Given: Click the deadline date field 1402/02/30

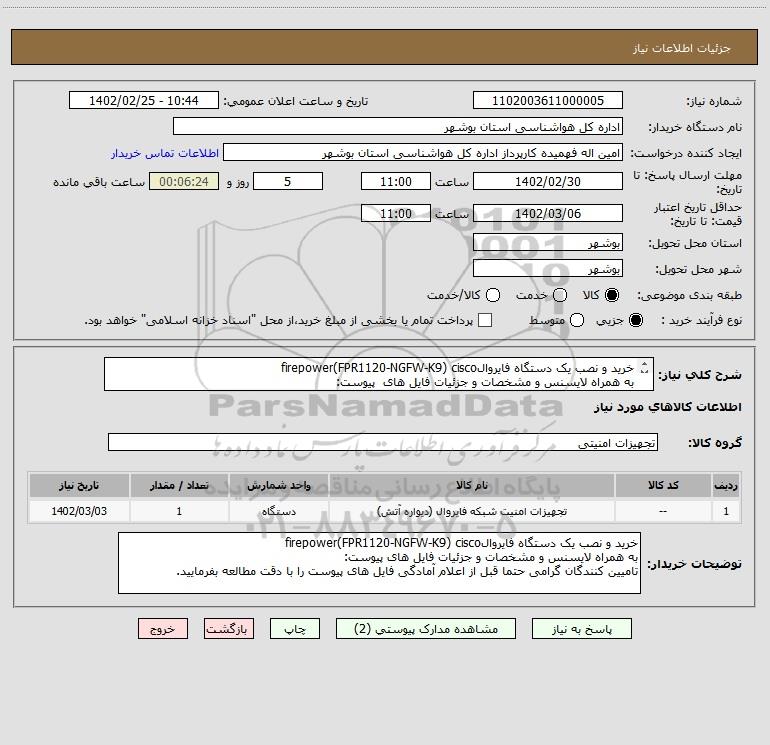Looking at the screenshot, I should pos(548,182).
